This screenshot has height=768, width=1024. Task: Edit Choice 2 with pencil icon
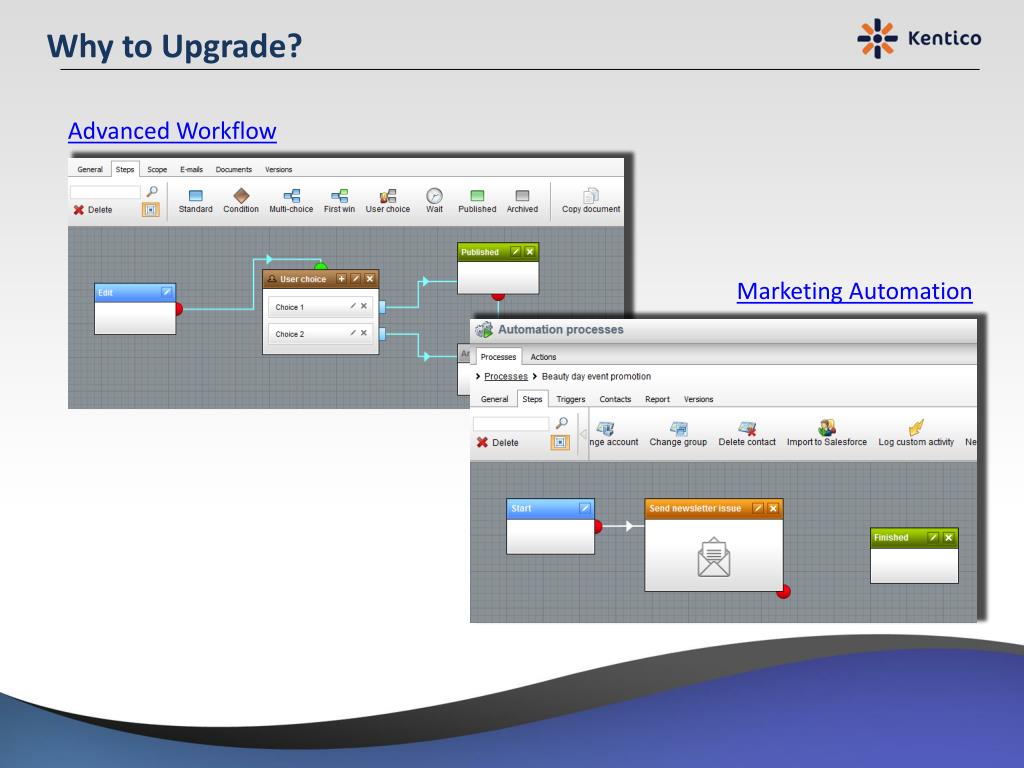[x=353, y=332]
